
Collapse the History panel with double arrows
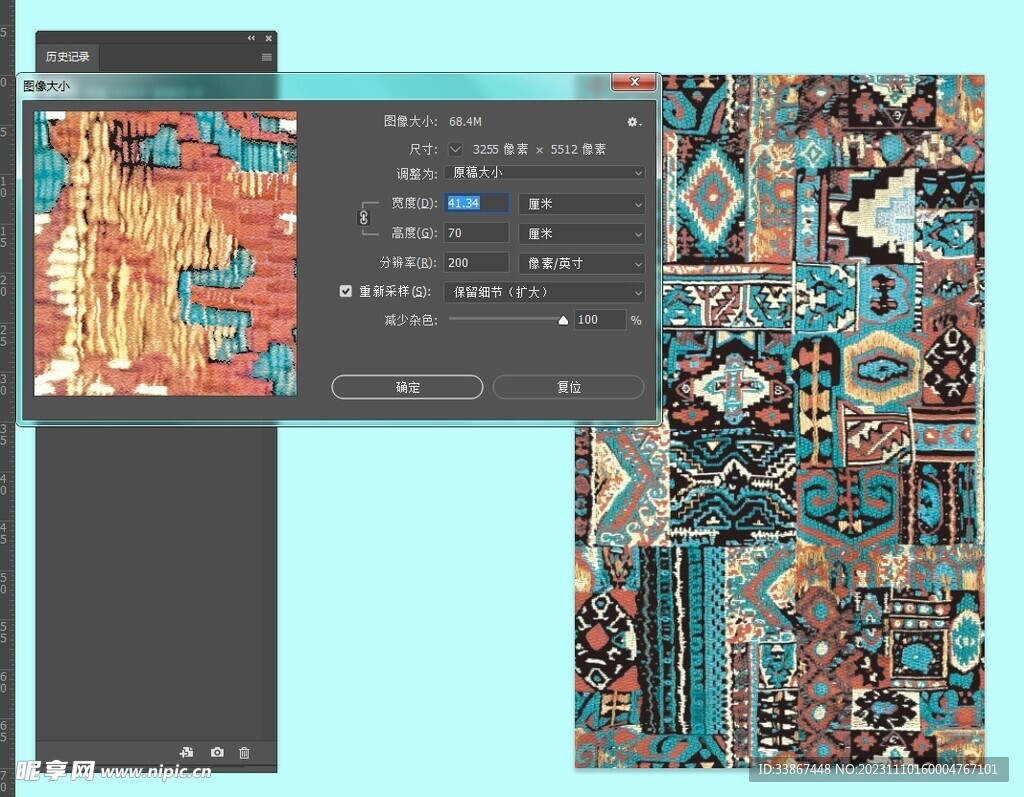tap(252, 38)
